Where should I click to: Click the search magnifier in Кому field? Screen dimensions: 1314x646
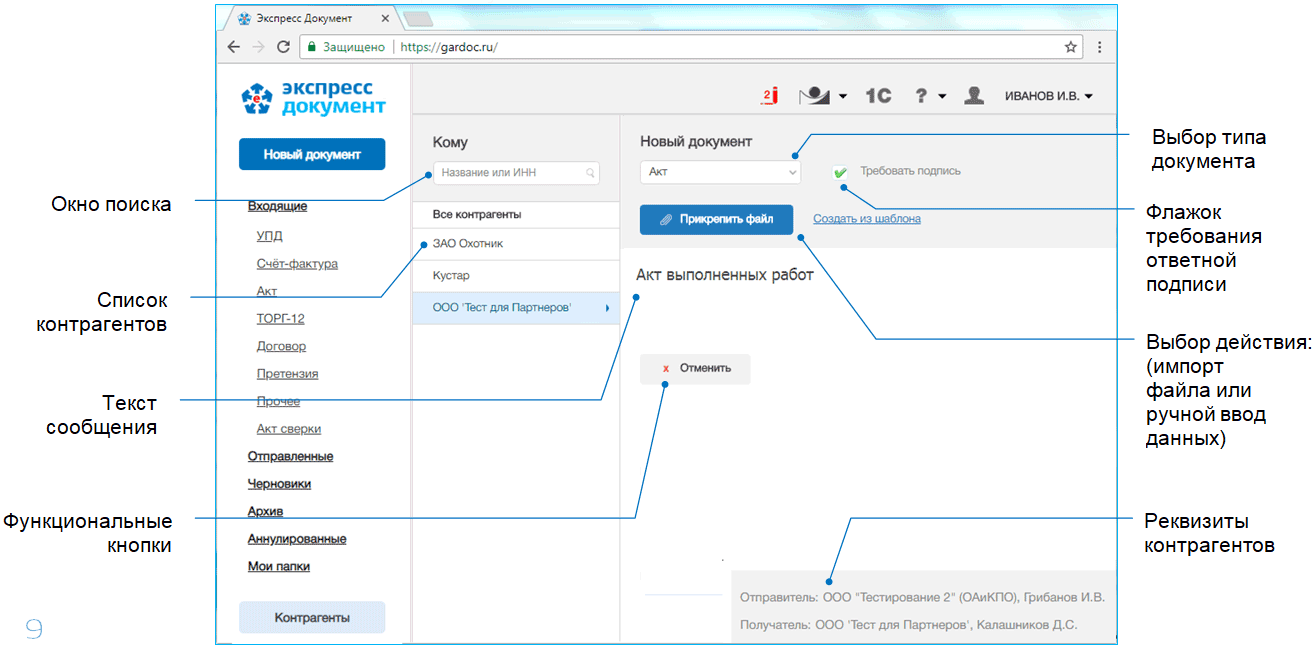coord(592,173)
